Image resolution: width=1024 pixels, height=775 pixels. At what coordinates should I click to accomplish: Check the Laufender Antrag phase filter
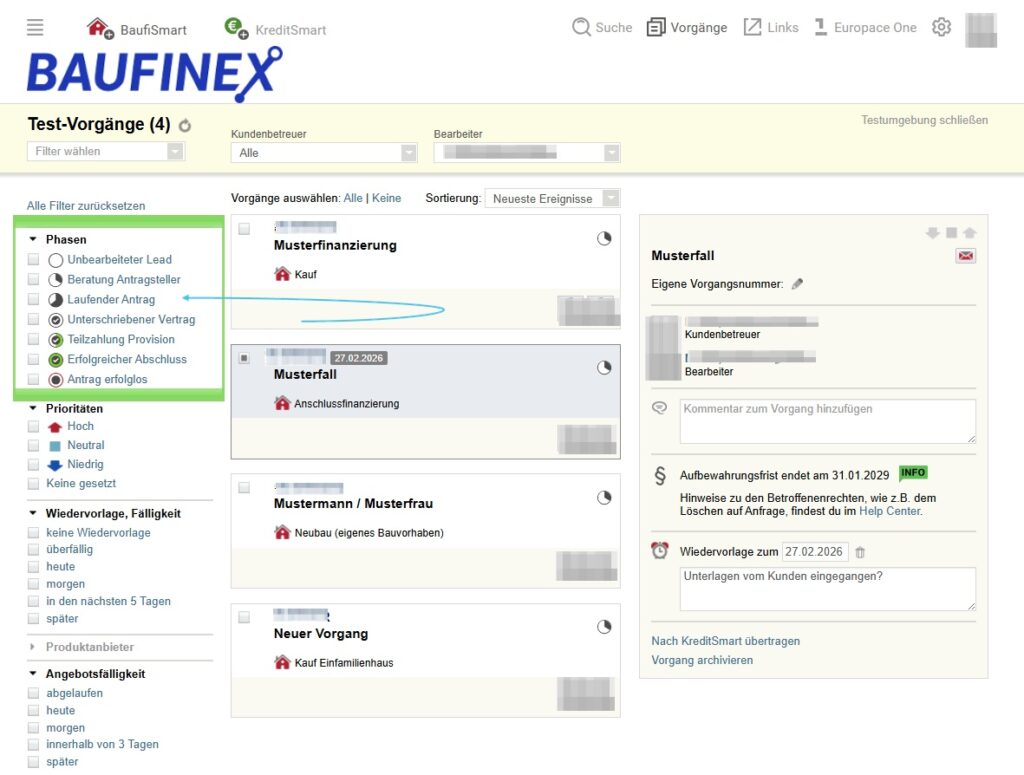point(34,300)
